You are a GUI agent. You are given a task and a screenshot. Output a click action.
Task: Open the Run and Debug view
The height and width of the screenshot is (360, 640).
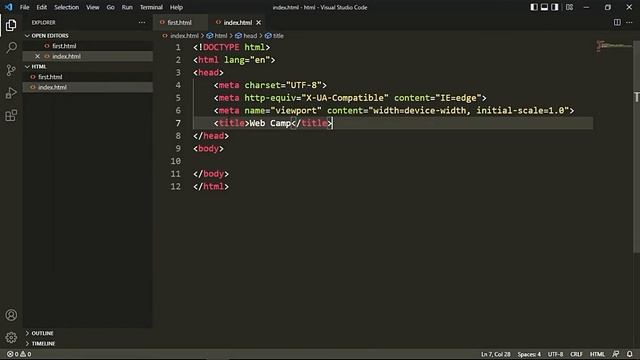tap(11, 93)
